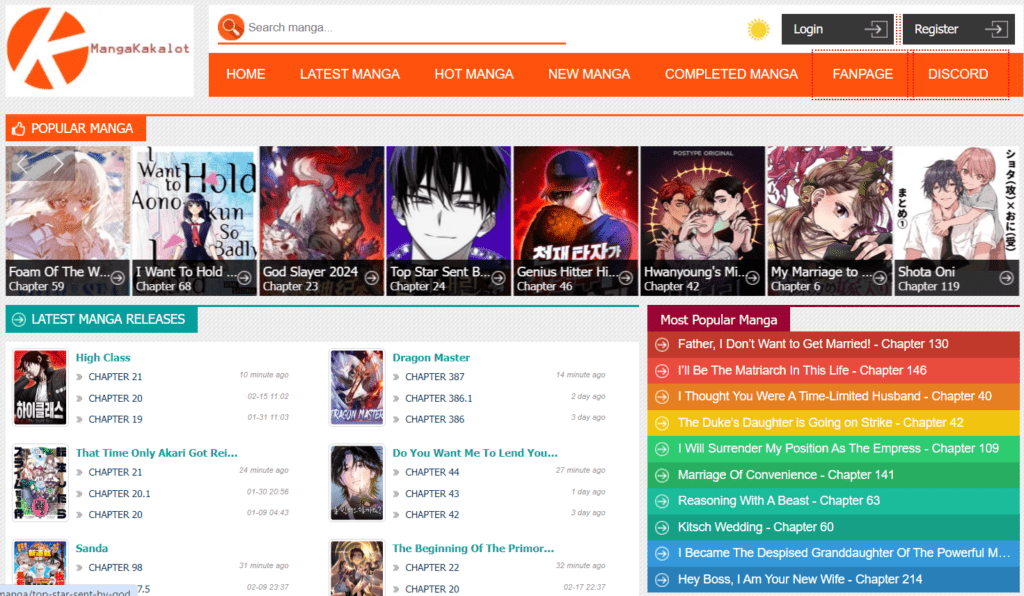Image resolution: width=1024 pixels, height=596 pixels.
Task: Open High Class CHAPTER 20
Action: coord(116,398)
